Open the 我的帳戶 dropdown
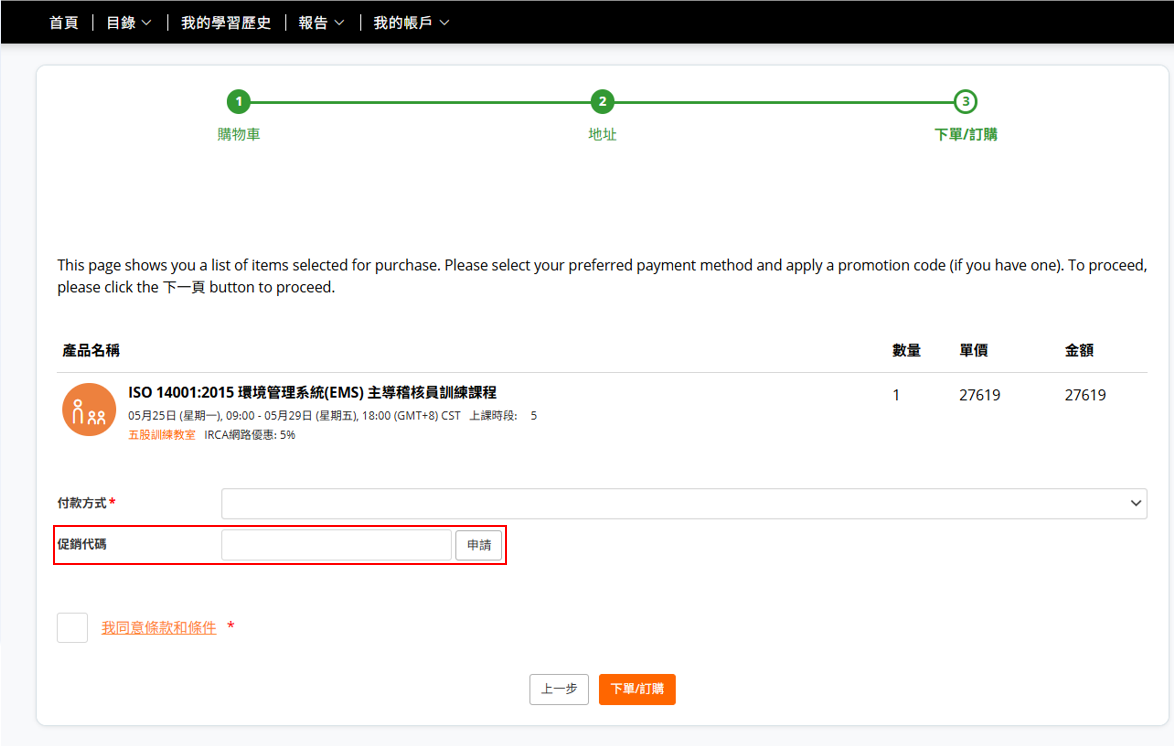 pyautogui.click(x=411, y=22)
